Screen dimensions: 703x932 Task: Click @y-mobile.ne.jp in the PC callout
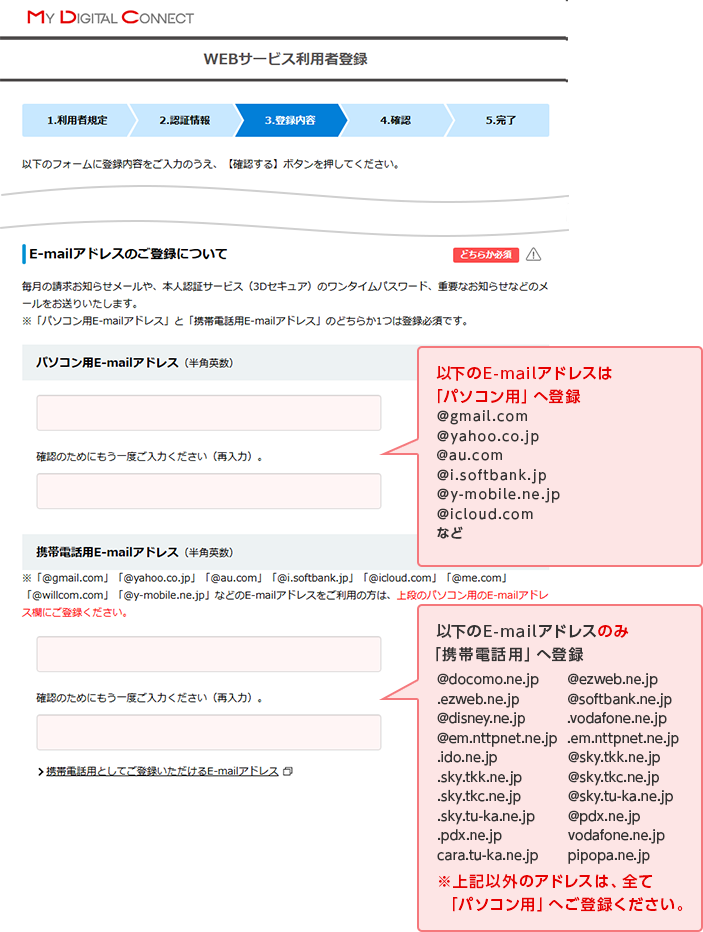click(498, 495)
